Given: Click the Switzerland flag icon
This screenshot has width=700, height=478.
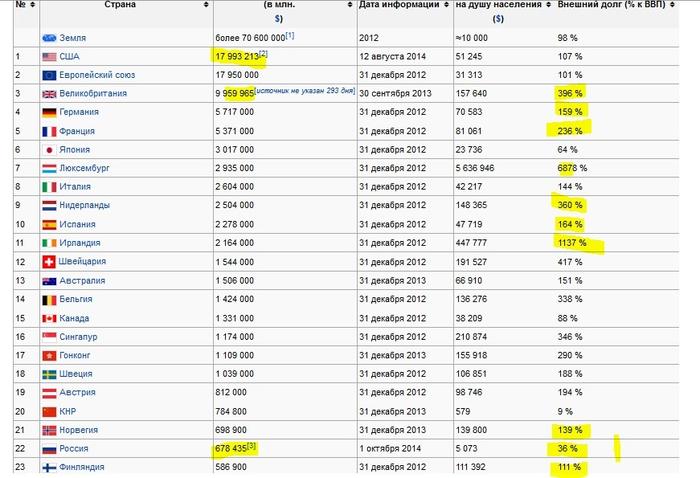Looking at the screenshot, I should coord(49,261).
